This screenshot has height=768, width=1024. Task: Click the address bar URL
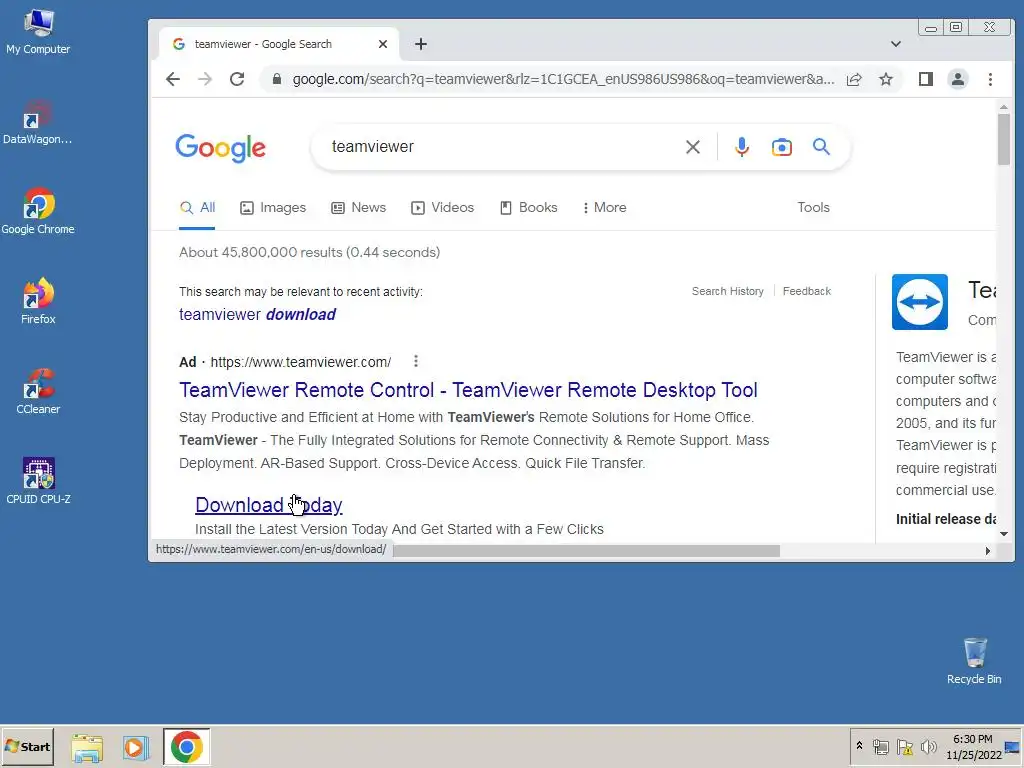click(563, 79)
